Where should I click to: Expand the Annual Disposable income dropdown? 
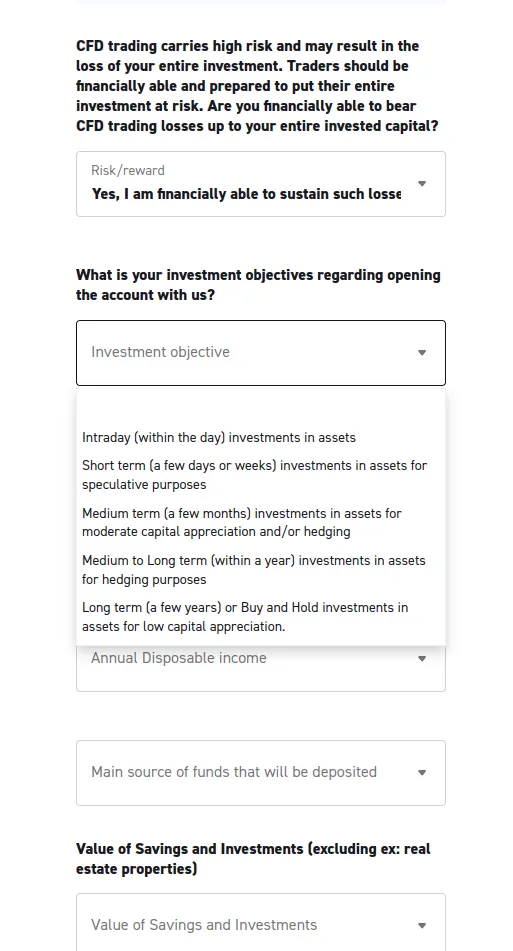pos(261,667)
